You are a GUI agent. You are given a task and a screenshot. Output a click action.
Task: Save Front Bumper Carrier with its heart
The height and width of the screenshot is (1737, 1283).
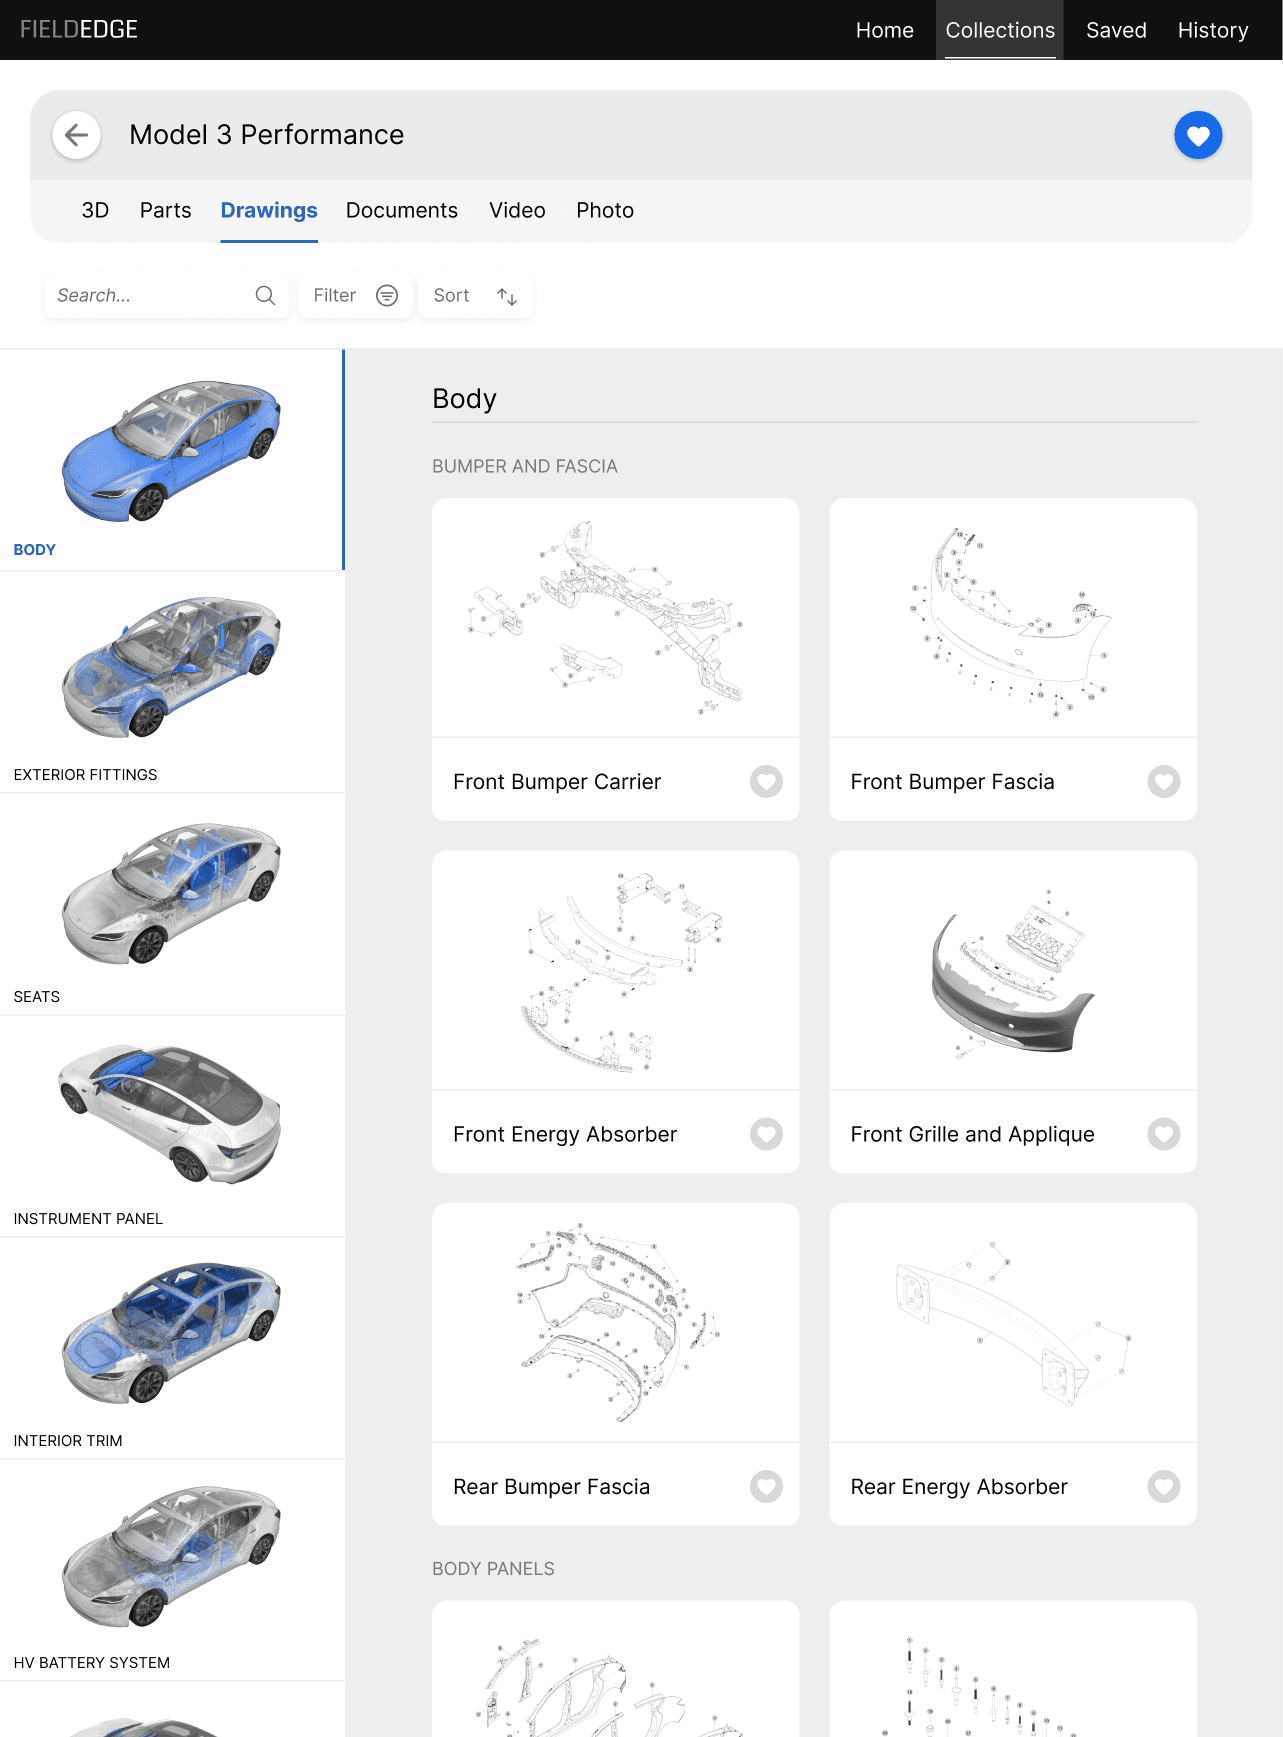pos(766,781)
